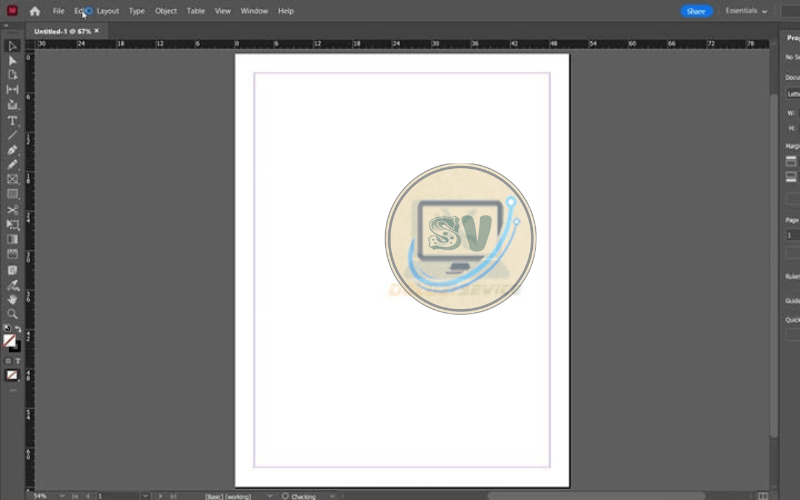Image resolution: width=800 pixels, height=500 pixels.
Task: Click the Page number field in Properties
Action: (x=793, y=235)
